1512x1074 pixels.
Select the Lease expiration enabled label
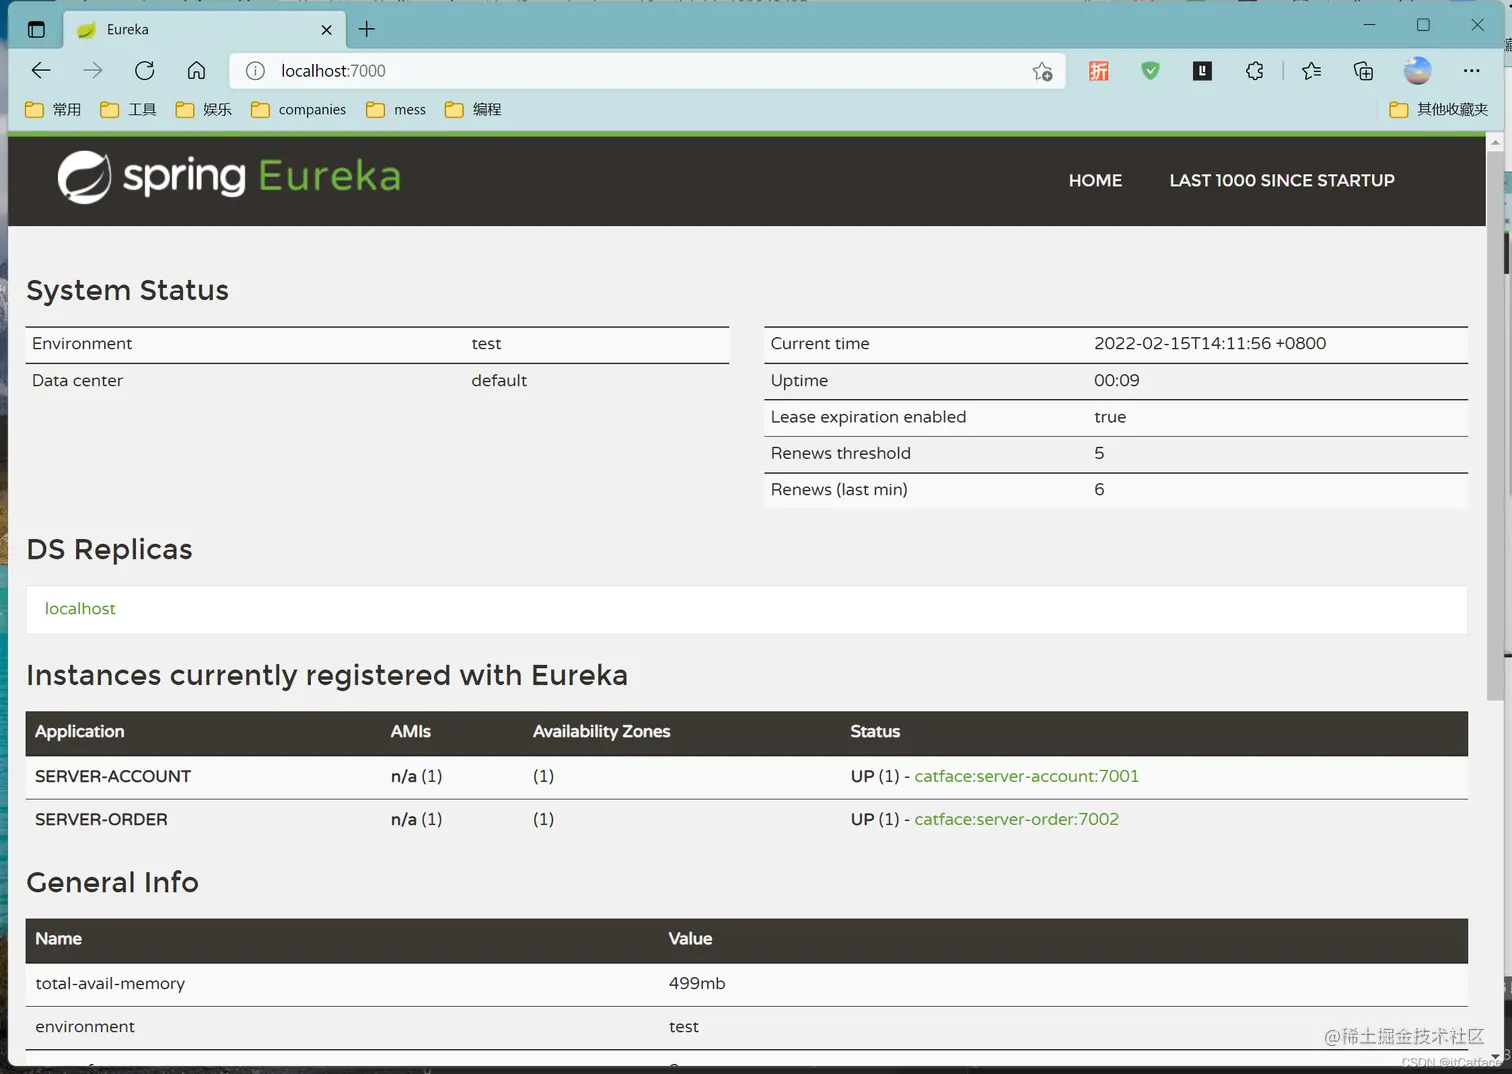[868, 417]
